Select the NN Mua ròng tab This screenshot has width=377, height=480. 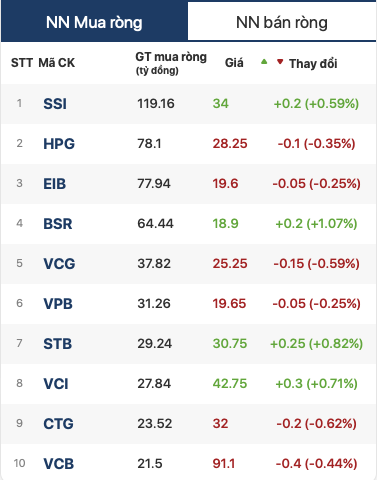click(x=94, y=22)
